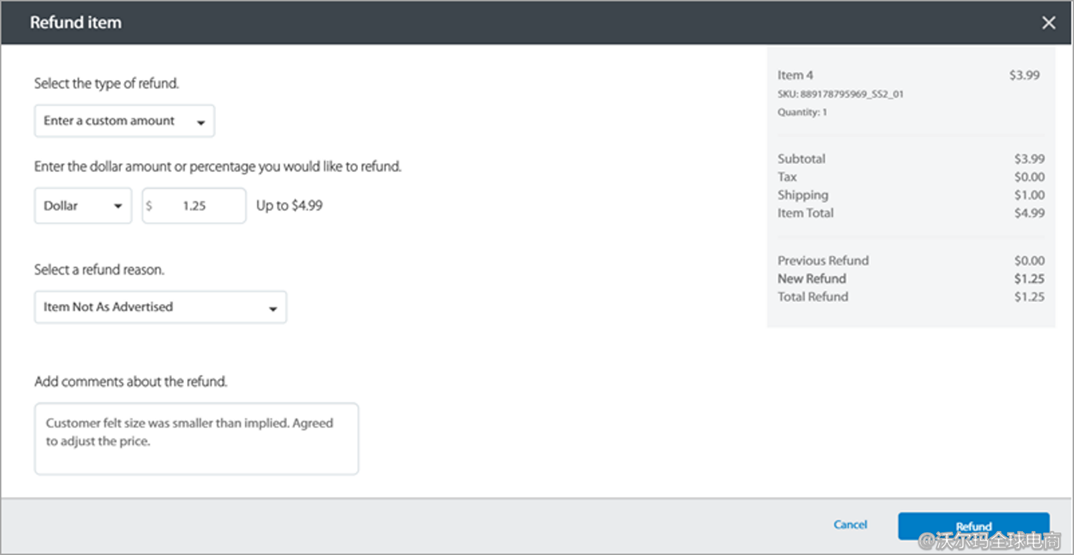
Task: Focus the refund comments text box
Action: pyautogui.click(x=196, y=438)
